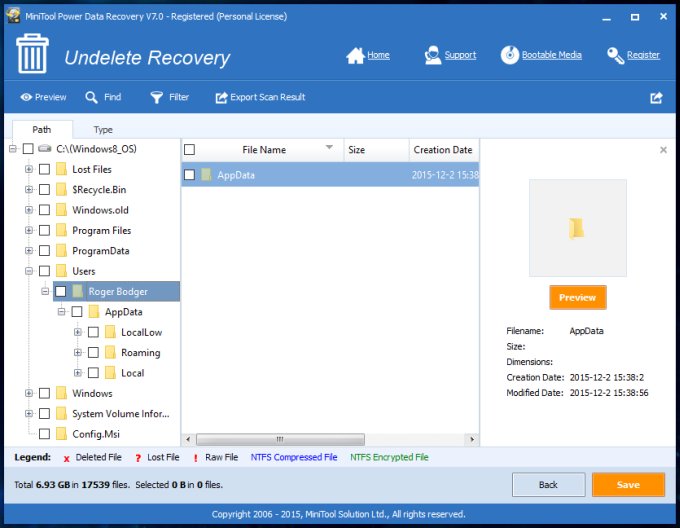Click the Roger Bodger folder icon
This screenshot has width=680, height=528.
point(78,291)
